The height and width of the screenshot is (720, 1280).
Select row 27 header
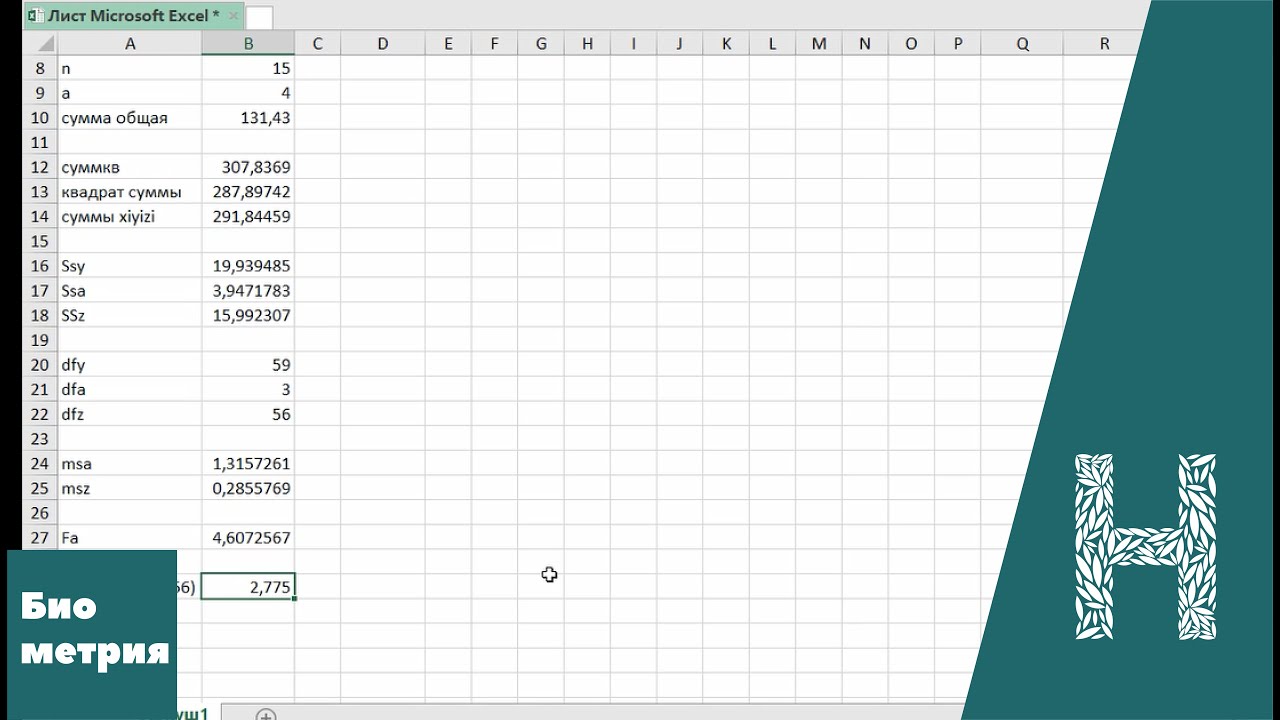[40, 538]
